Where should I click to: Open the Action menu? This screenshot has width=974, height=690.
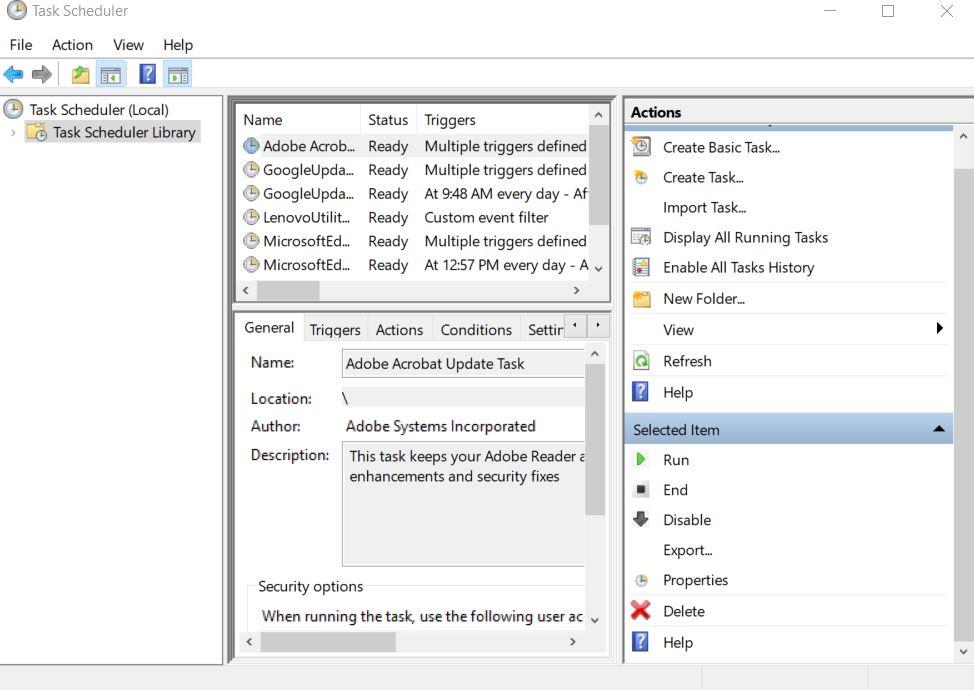72,45
